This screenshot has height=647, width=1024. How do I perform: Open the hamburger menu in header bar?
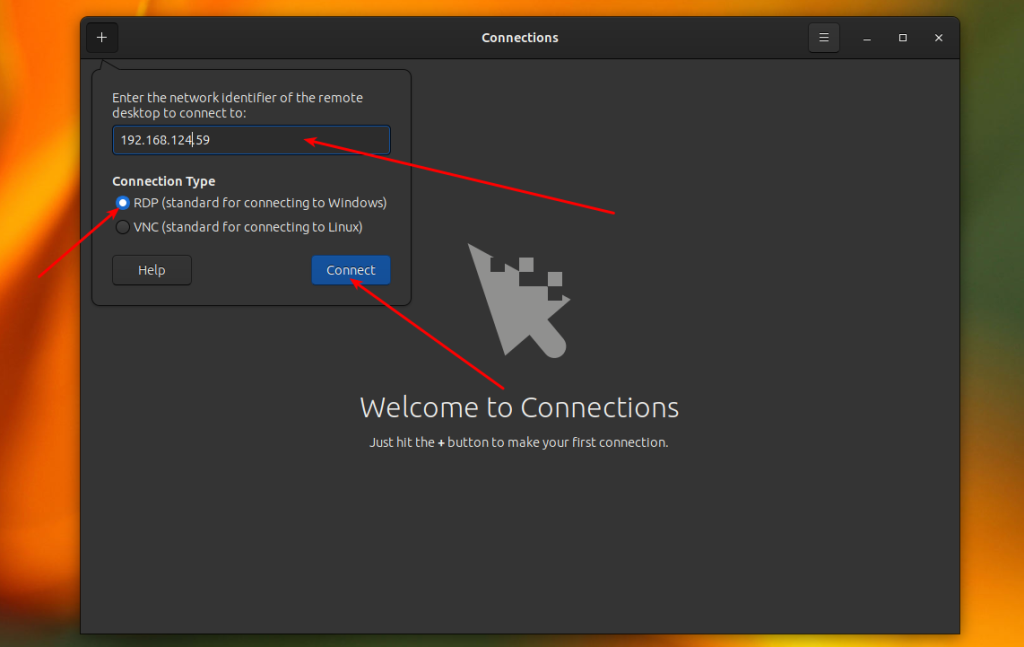click(x=824, y=38)
